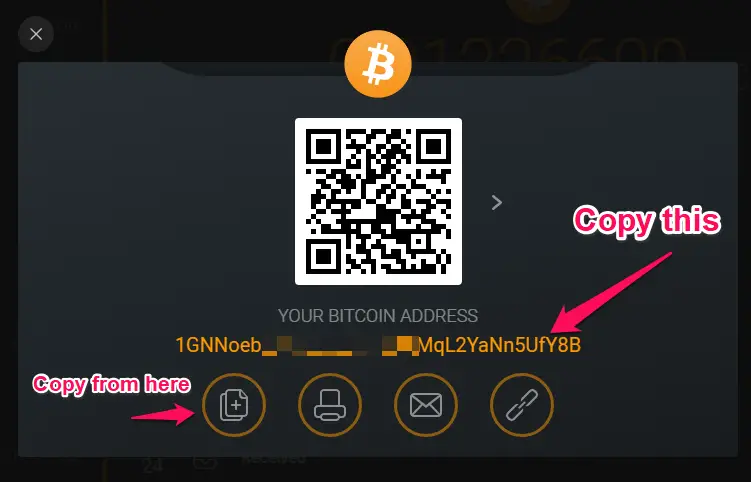Screen dimensions: 751x482
Task: Click the pixelated middle part of the address
Action: click(x=340, y=345)
